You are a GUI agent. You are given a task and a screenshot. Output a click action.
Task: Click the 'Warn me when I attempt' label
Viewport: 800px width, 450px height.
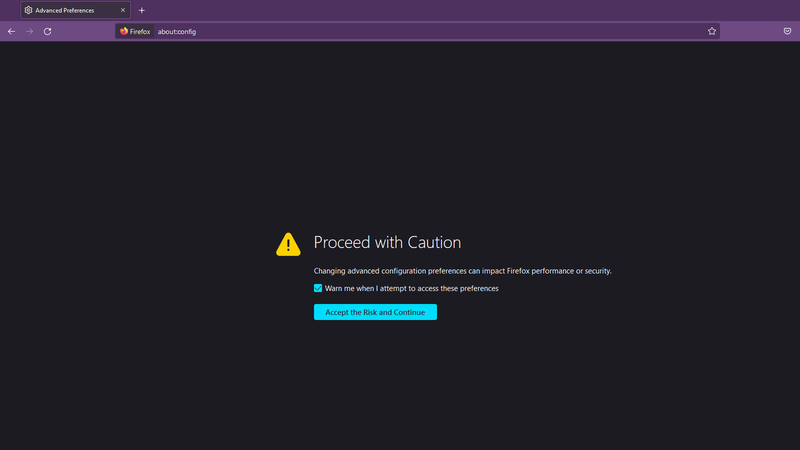(x=411, y=288)
